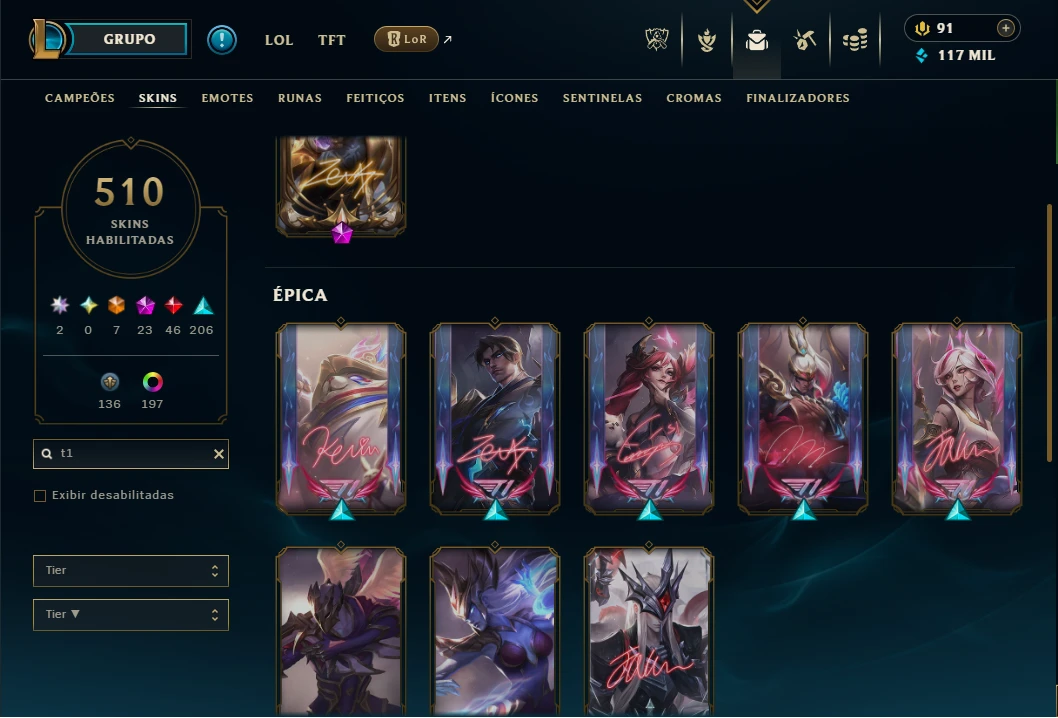
Task: Select the Keria signed T1 skin thumbnail
Action: [x=341, y=419]
